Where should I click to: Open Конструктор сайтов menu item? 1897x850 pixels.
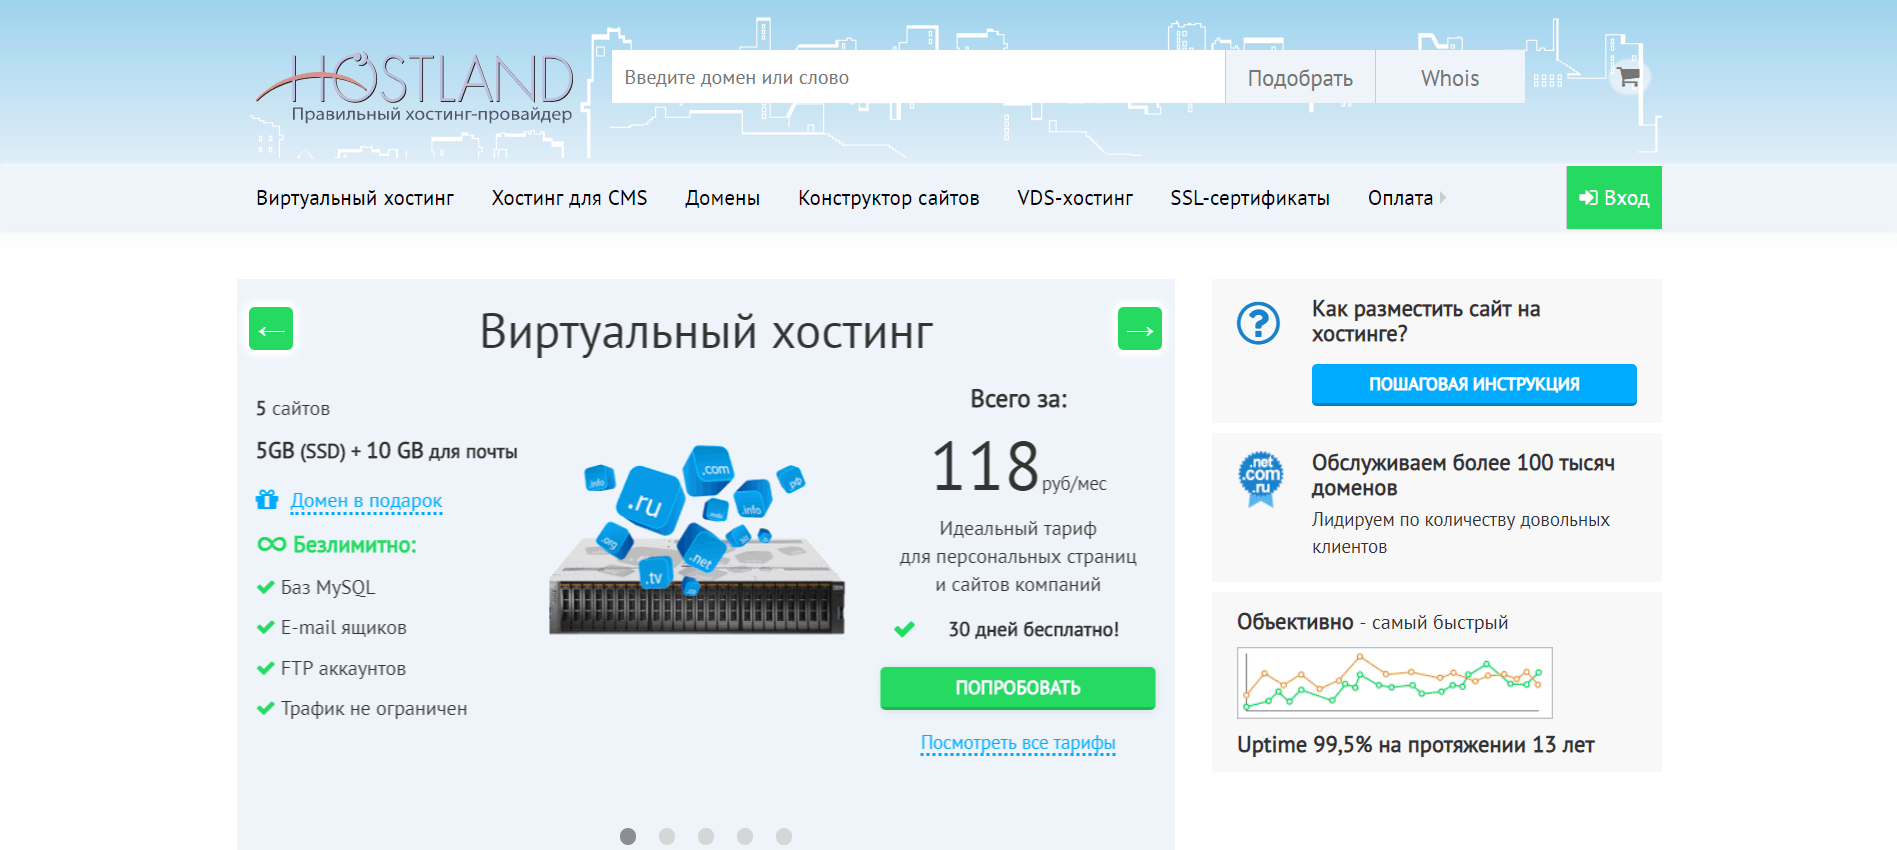[x=888, y=198]
